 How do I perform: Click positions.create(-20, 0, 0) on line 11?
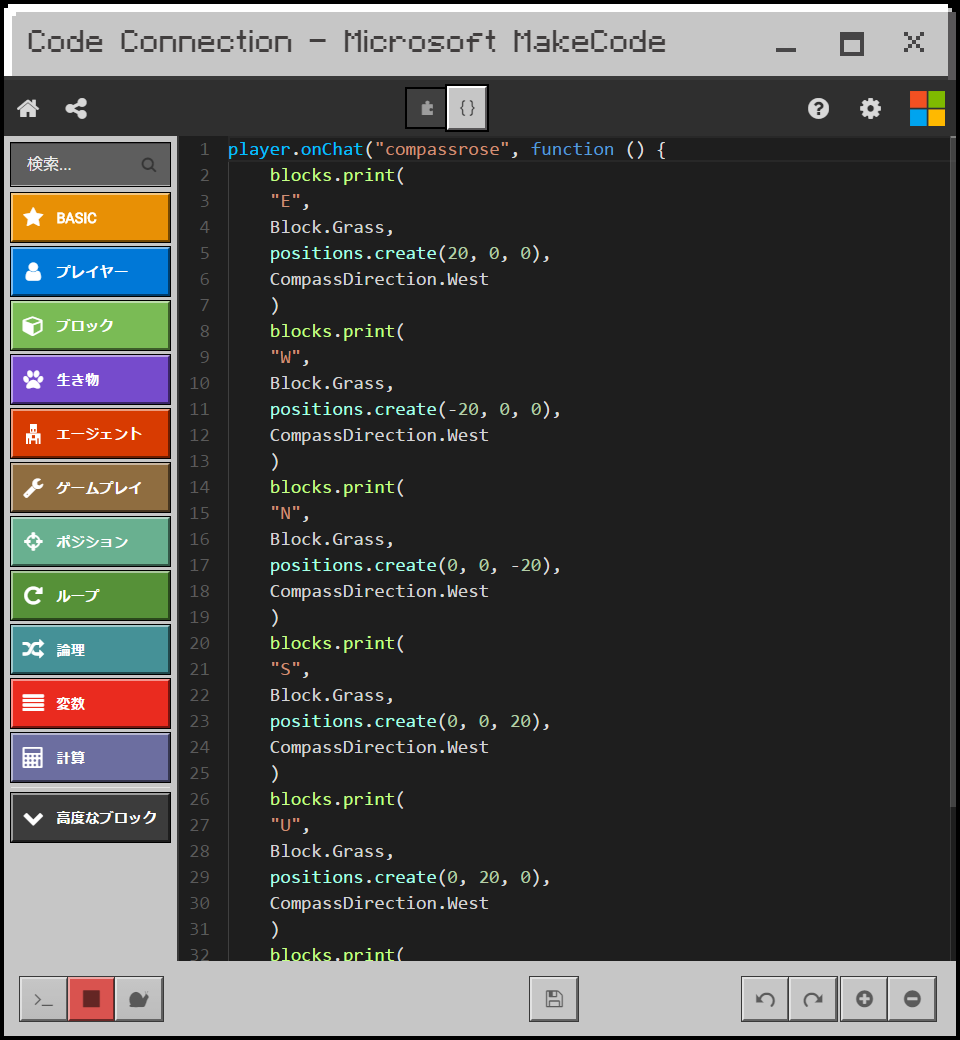coord(411,409)
